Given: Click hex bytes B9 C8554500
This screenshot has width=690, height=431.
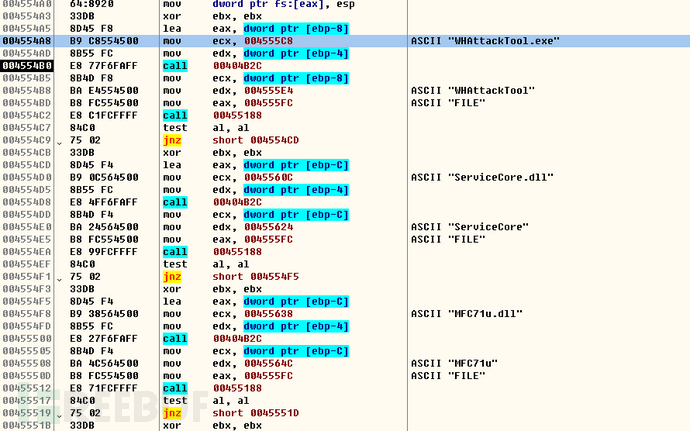Looking at the screenshot, I should pos(104,41).
